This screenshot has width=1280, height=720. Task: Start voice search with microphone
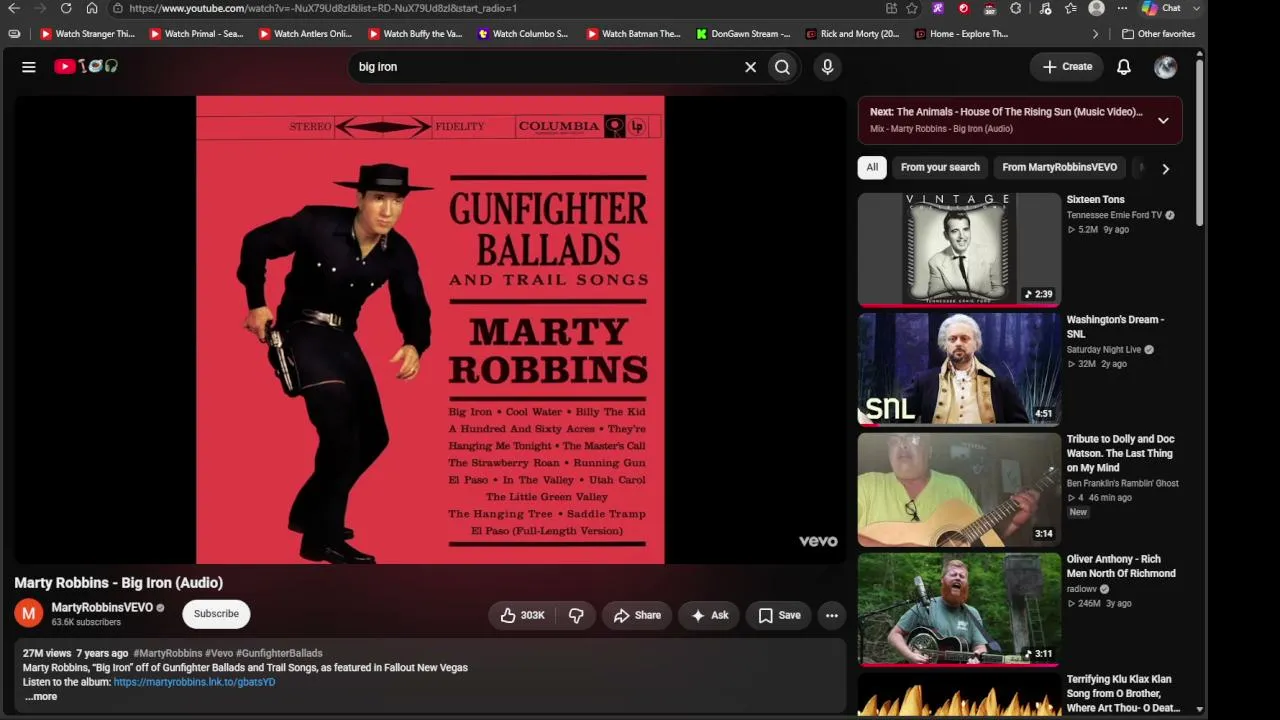pos(827,67)
